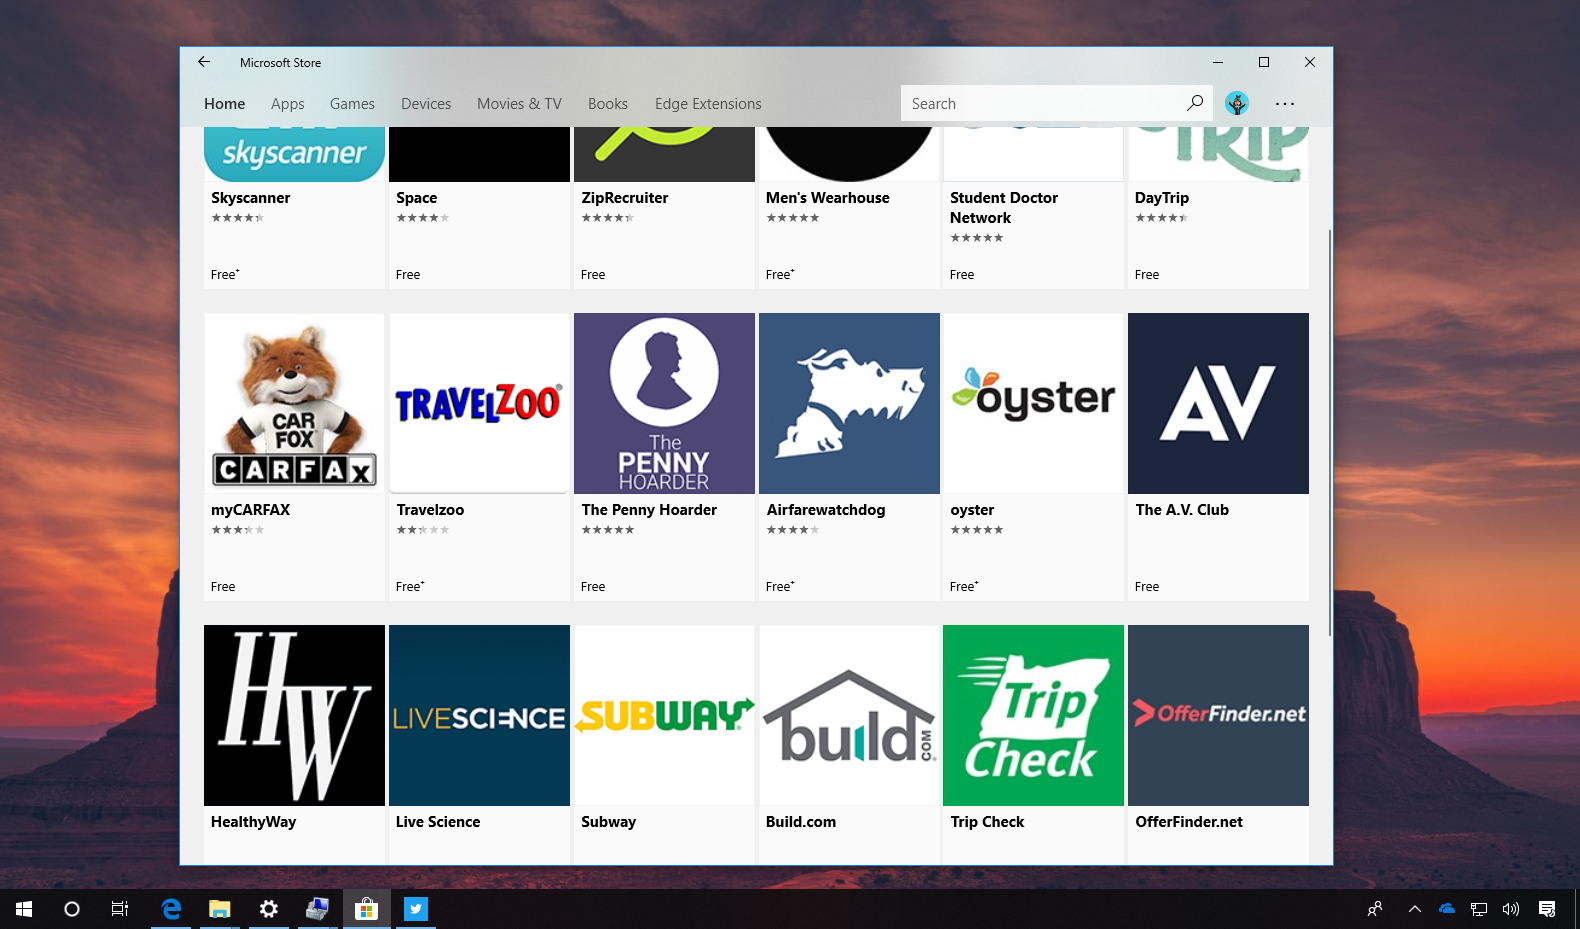Open the Trip Check green icon
The image size is (1580, 929).
(x=1033, y=715)
